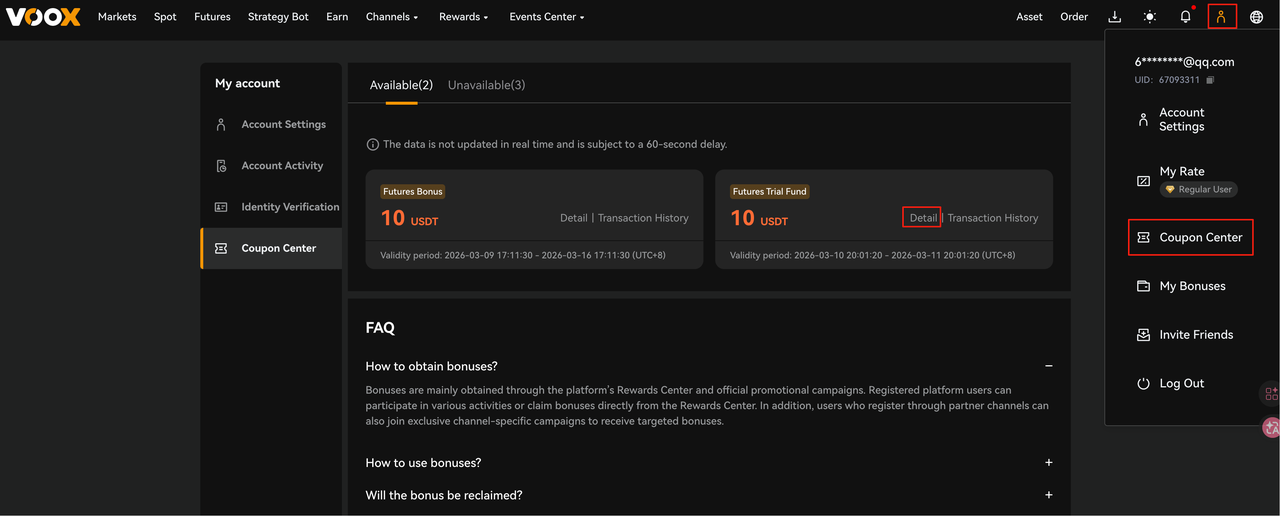The width and height of the screenshot is (1280, 516).
Task: Open the notifications bell icon
Action: (x=1186, y=17)
